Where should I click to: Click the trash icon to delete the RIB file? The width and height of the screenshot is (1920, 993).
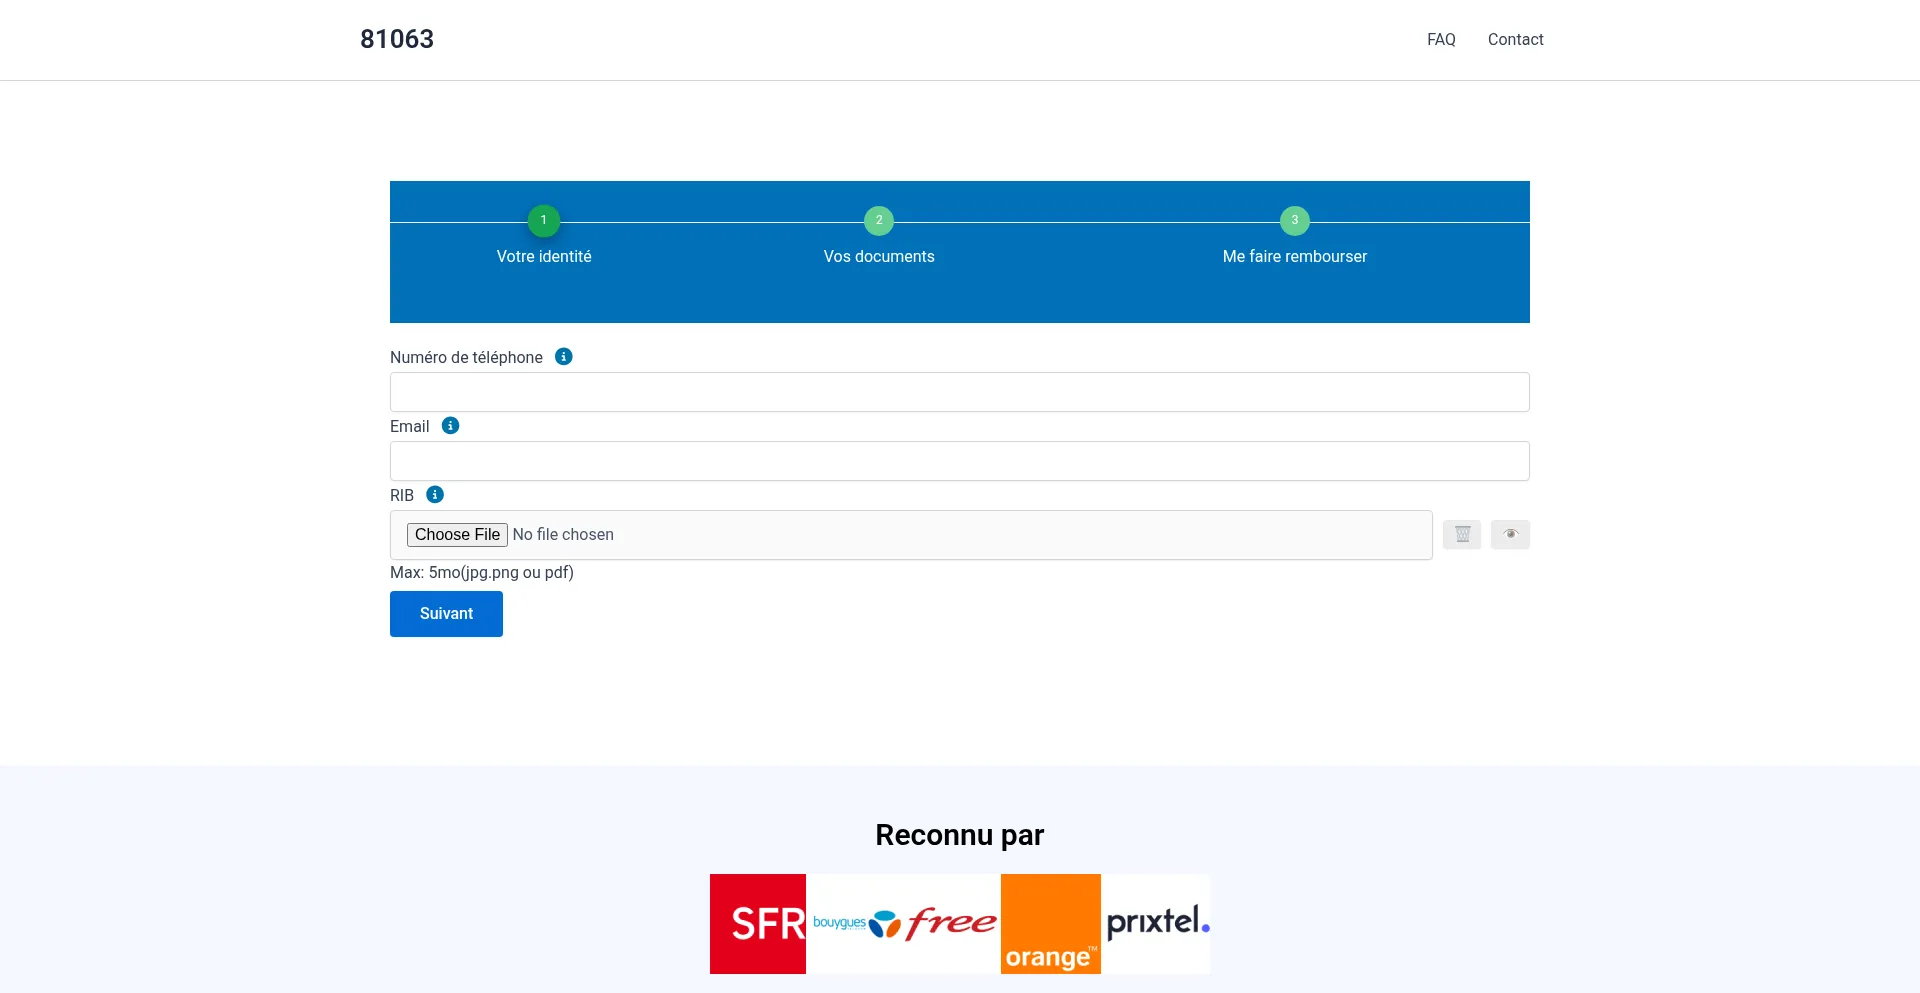point(1461,535)
